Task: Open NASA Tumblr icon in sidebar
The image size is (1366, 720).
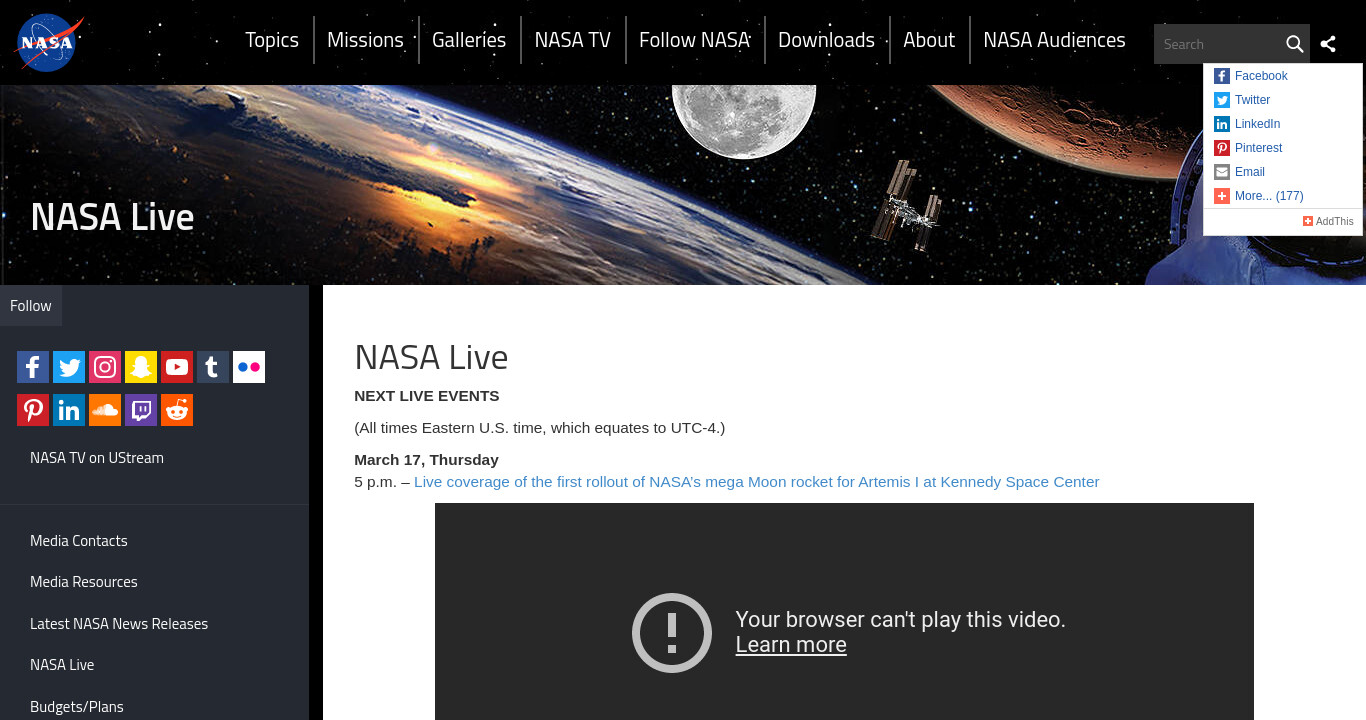Action: [213, 367]
